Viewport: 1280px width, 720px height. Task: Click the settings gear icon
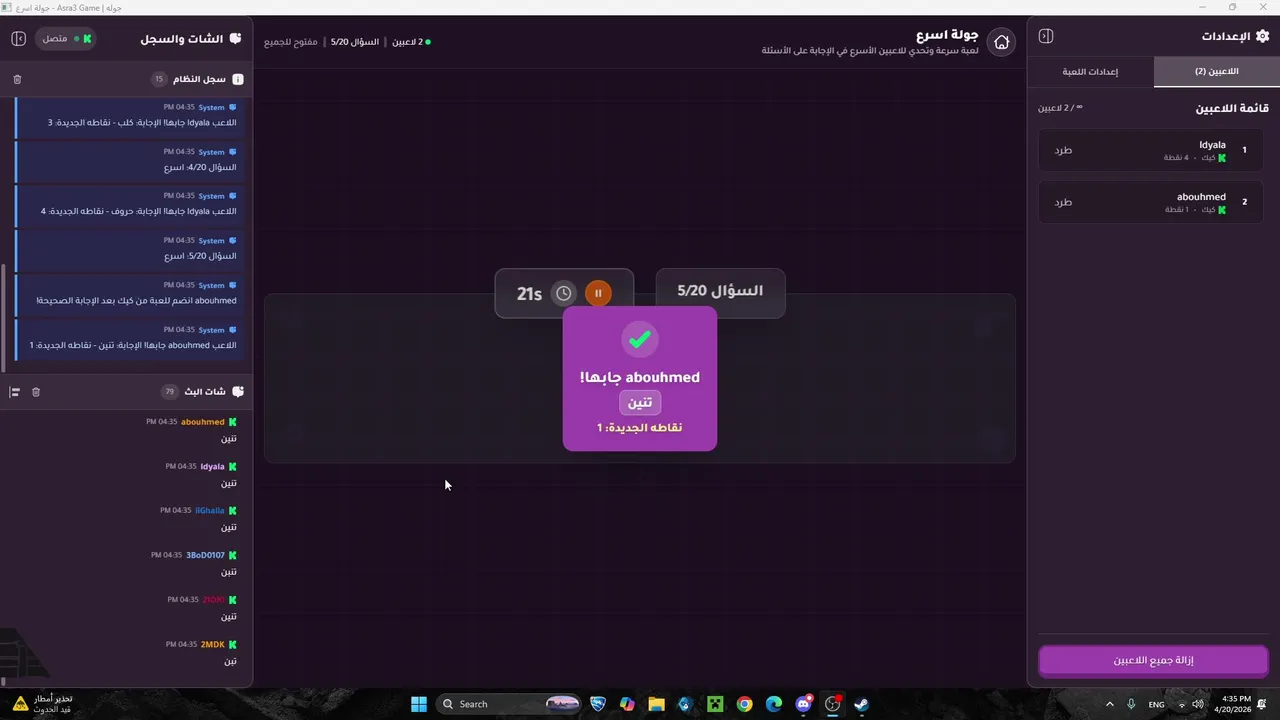[1262, 36]
